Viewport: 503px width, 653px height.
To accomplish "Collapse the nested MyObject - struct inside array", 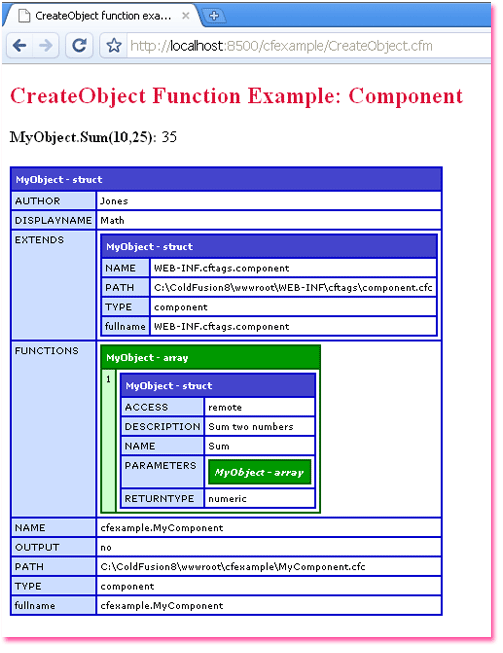I will 218,386.
